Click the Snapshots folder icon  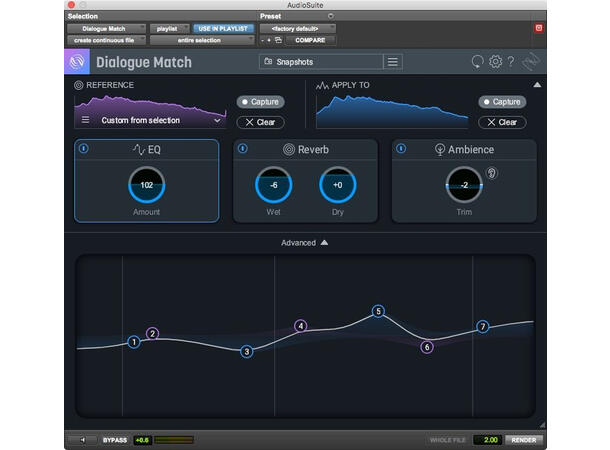pyautogui.click(x=268, y=61)
